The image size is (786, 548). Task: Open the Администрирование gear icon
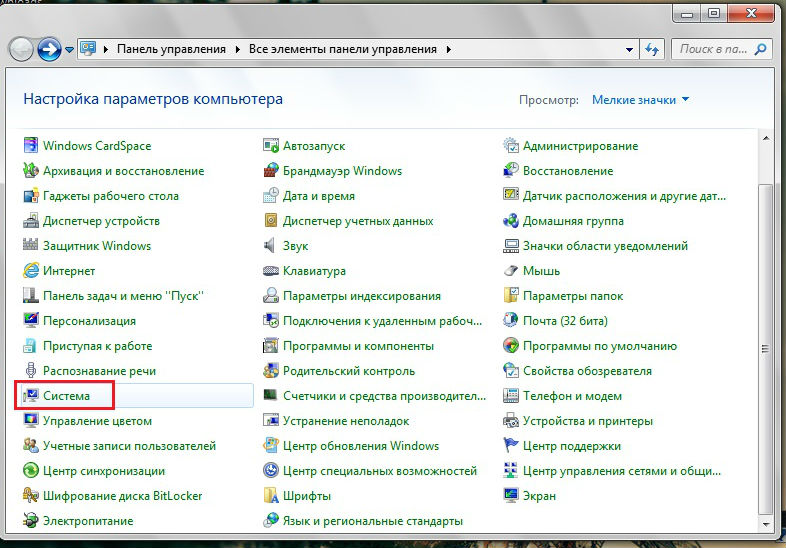point(511,145)
